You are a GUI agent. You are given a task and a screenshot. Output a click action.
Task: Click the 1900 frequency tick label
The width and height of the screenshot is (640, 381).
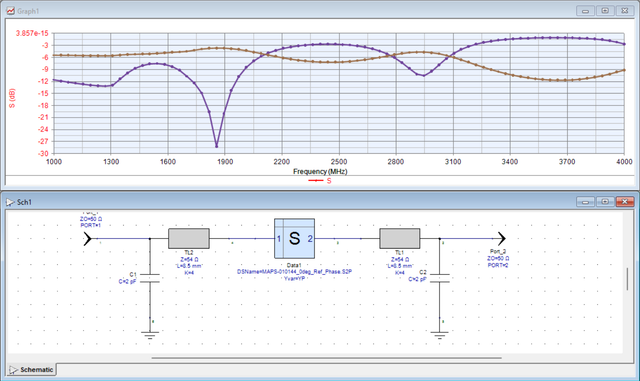224,162
